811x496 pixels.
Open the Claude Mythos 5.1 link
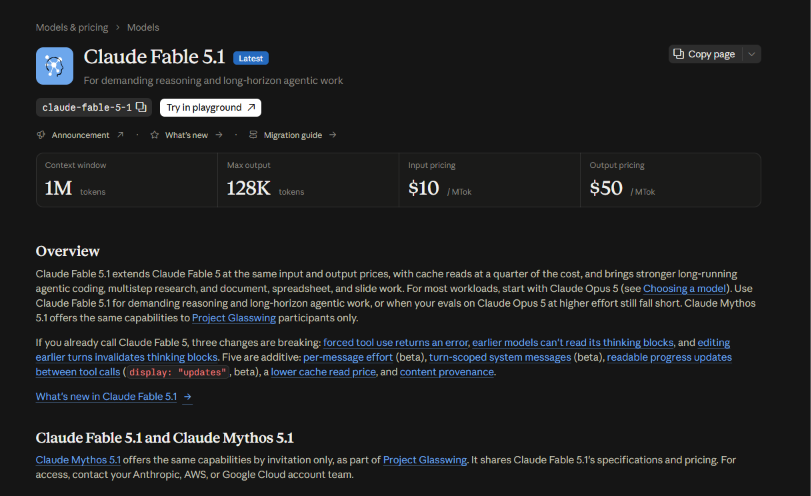click(x=78, y=460)
